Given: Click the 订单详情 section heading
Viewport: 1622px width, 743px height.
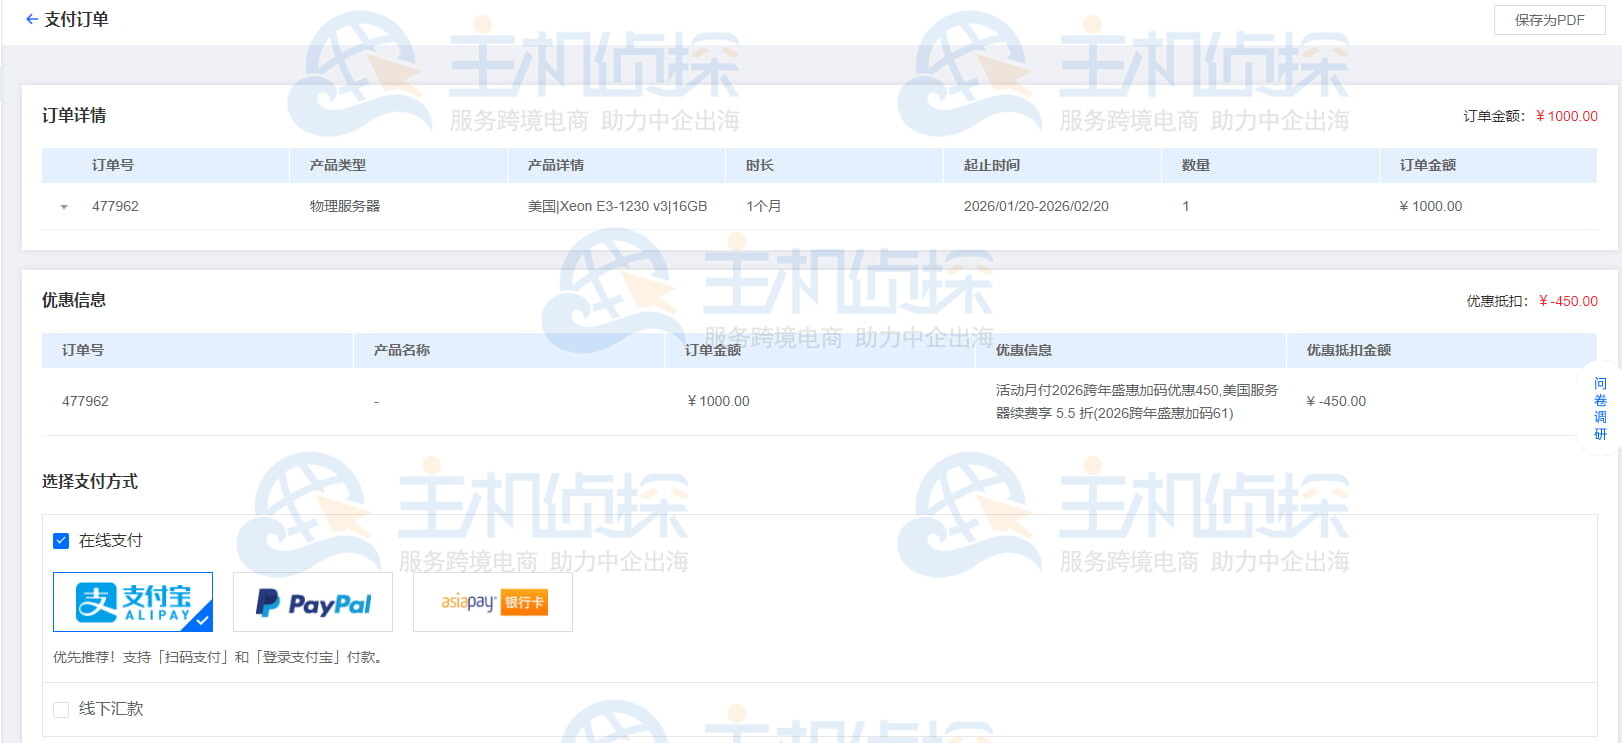Looking at the screenshot, I should [74, 116].
